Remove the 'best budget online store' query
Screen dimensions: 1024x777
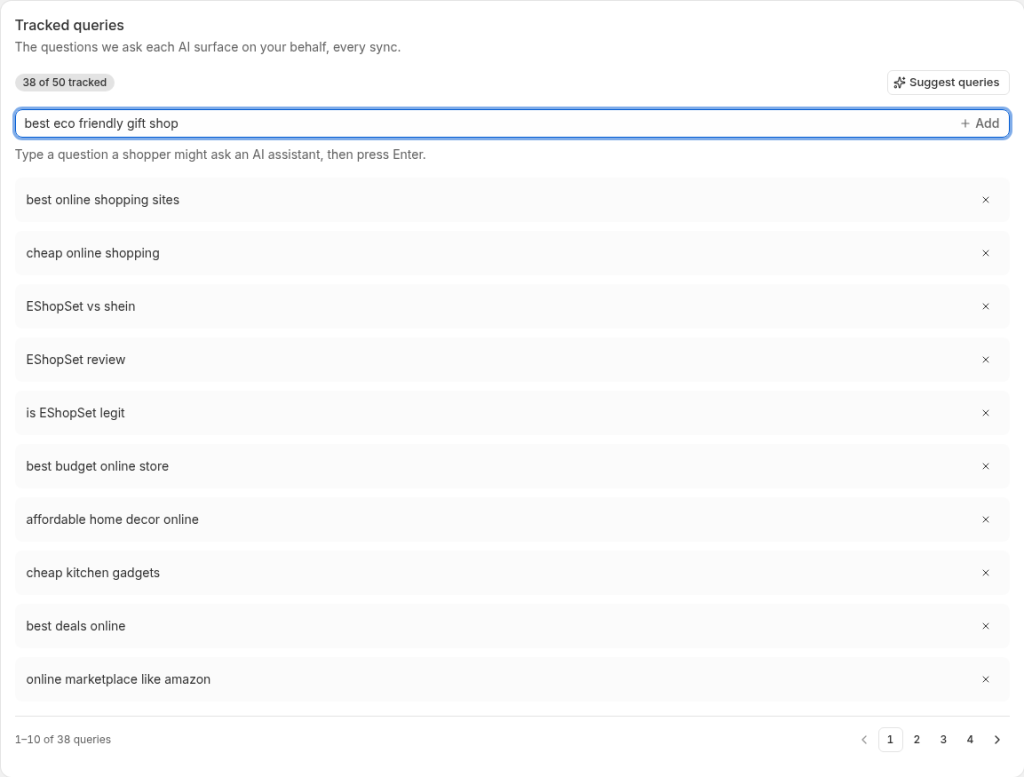pos(985,466)
